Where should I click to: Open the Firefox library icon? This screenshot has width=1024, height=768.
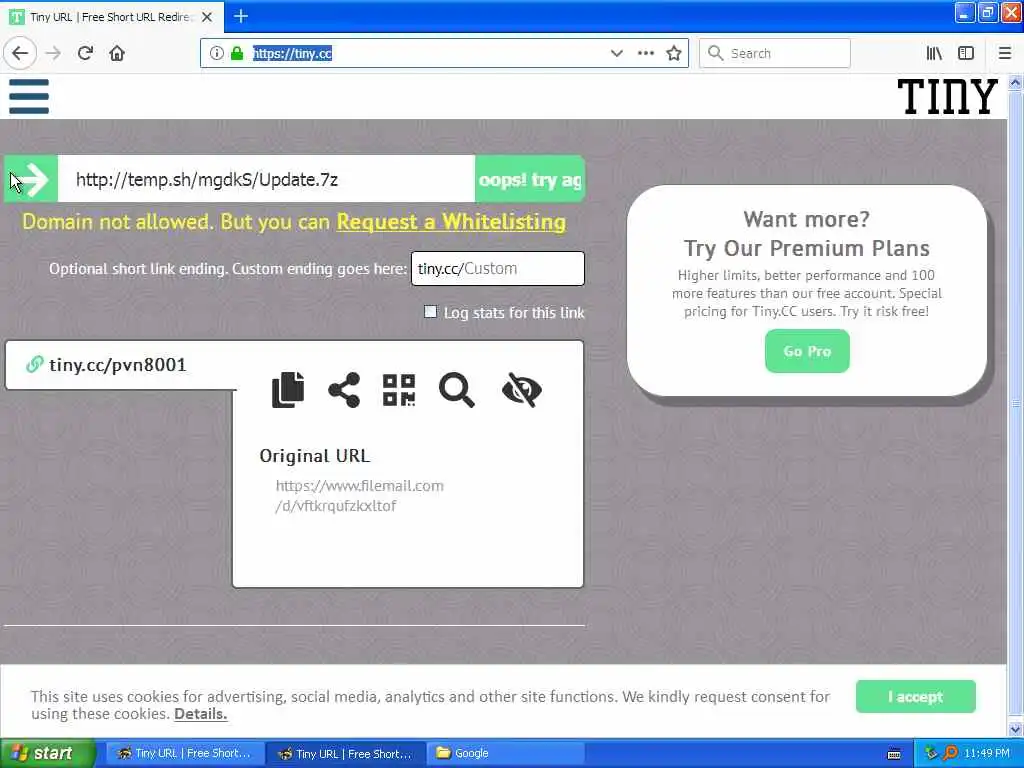click(934, 53)
